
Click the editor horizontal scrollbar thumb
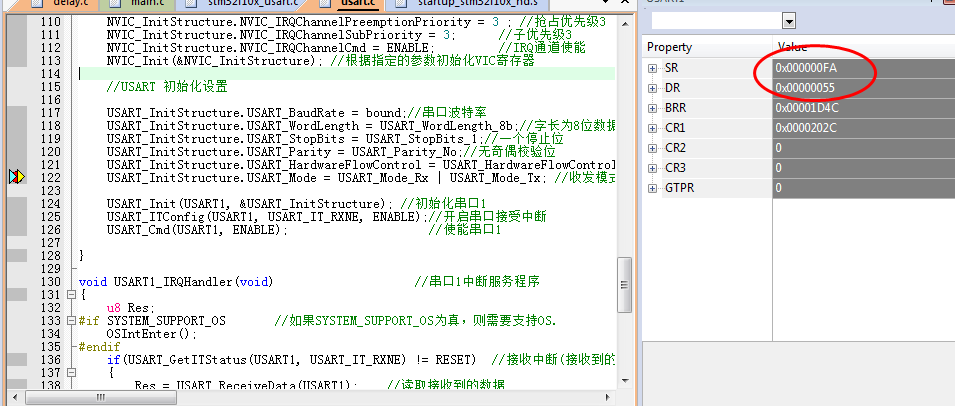click(101, 397)
